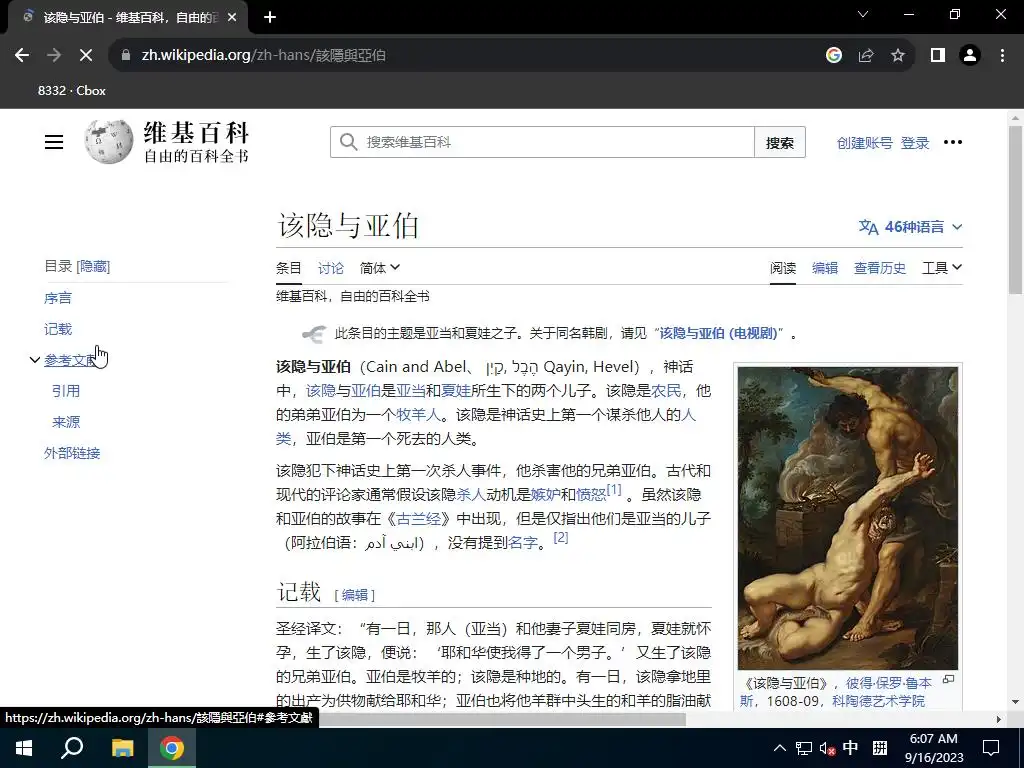Open the Windows Start menu
This screenshot has height=768, width=1024.
[24, 748]
